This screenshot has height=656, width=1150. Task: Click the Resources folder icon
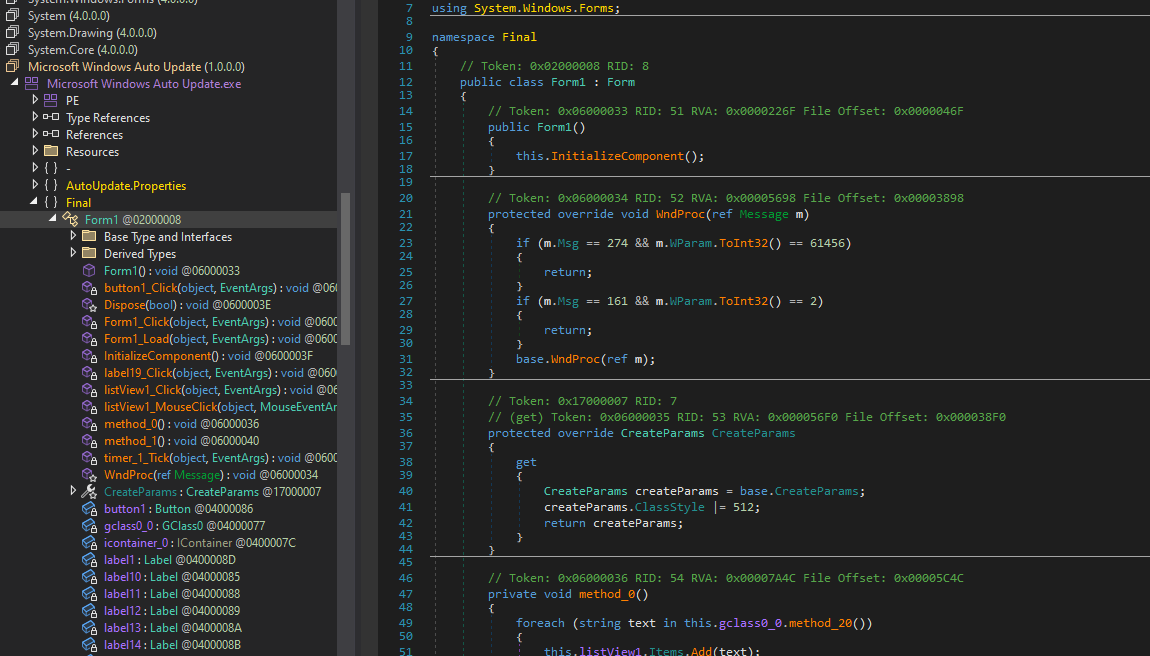pos(51,152)
